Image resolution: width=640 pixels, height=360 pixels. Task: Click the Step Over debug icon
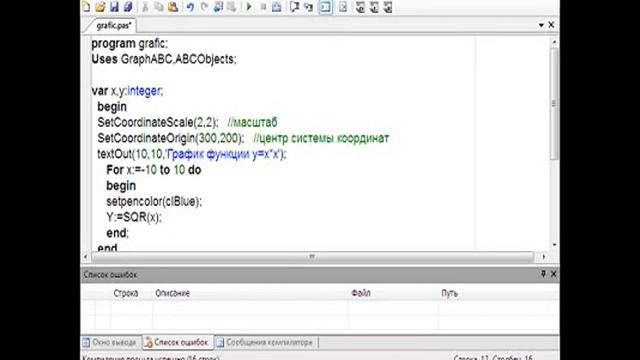tap(294, 7)
